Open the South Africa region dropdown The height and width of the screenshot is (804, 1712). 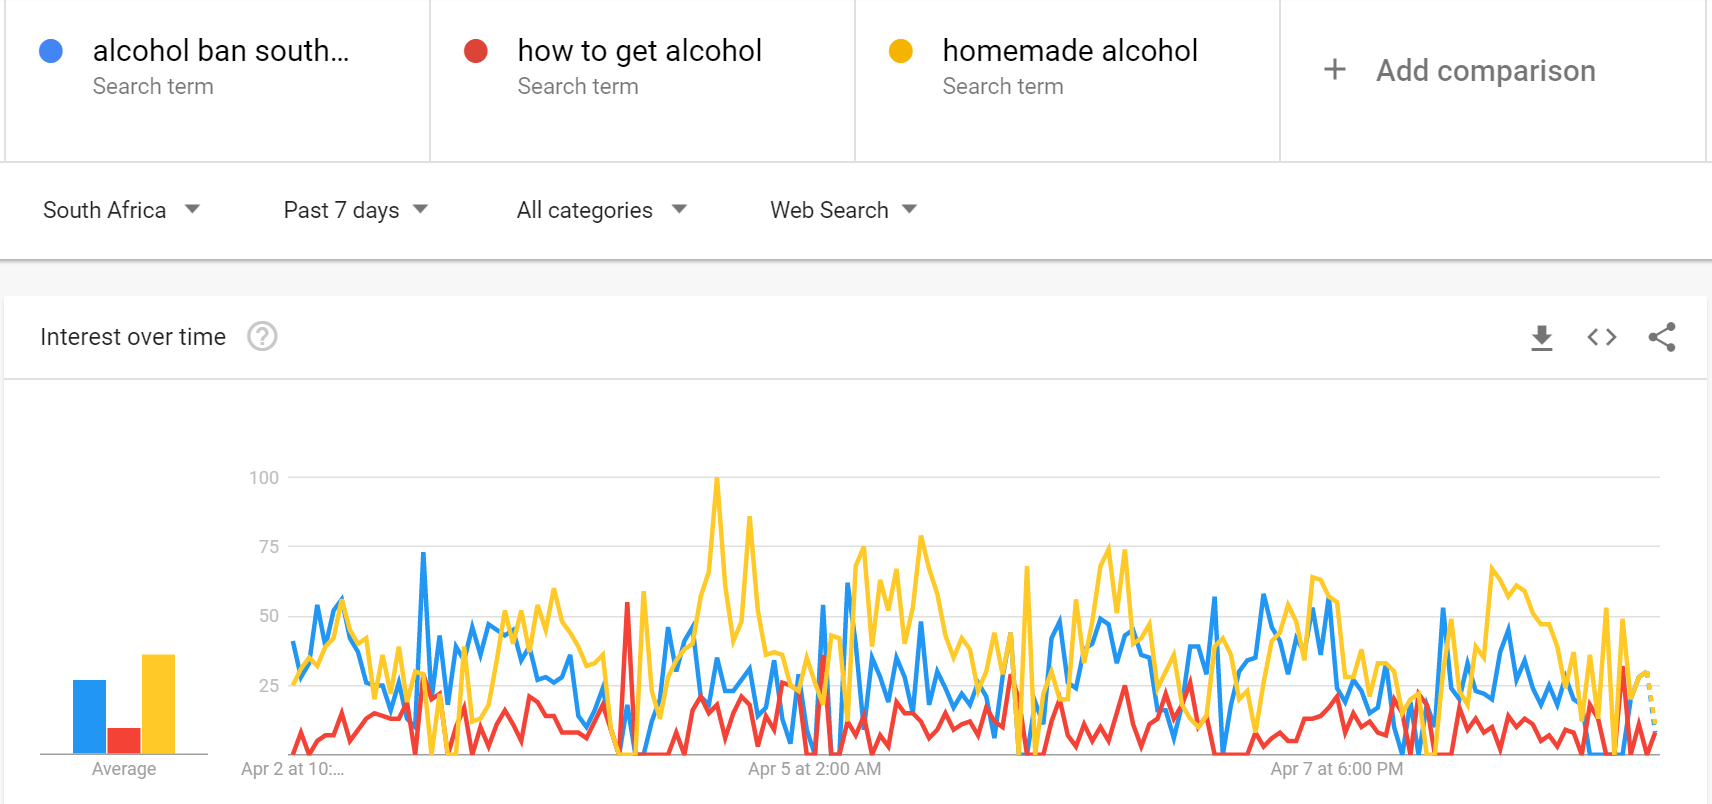[x=122, y=210]
